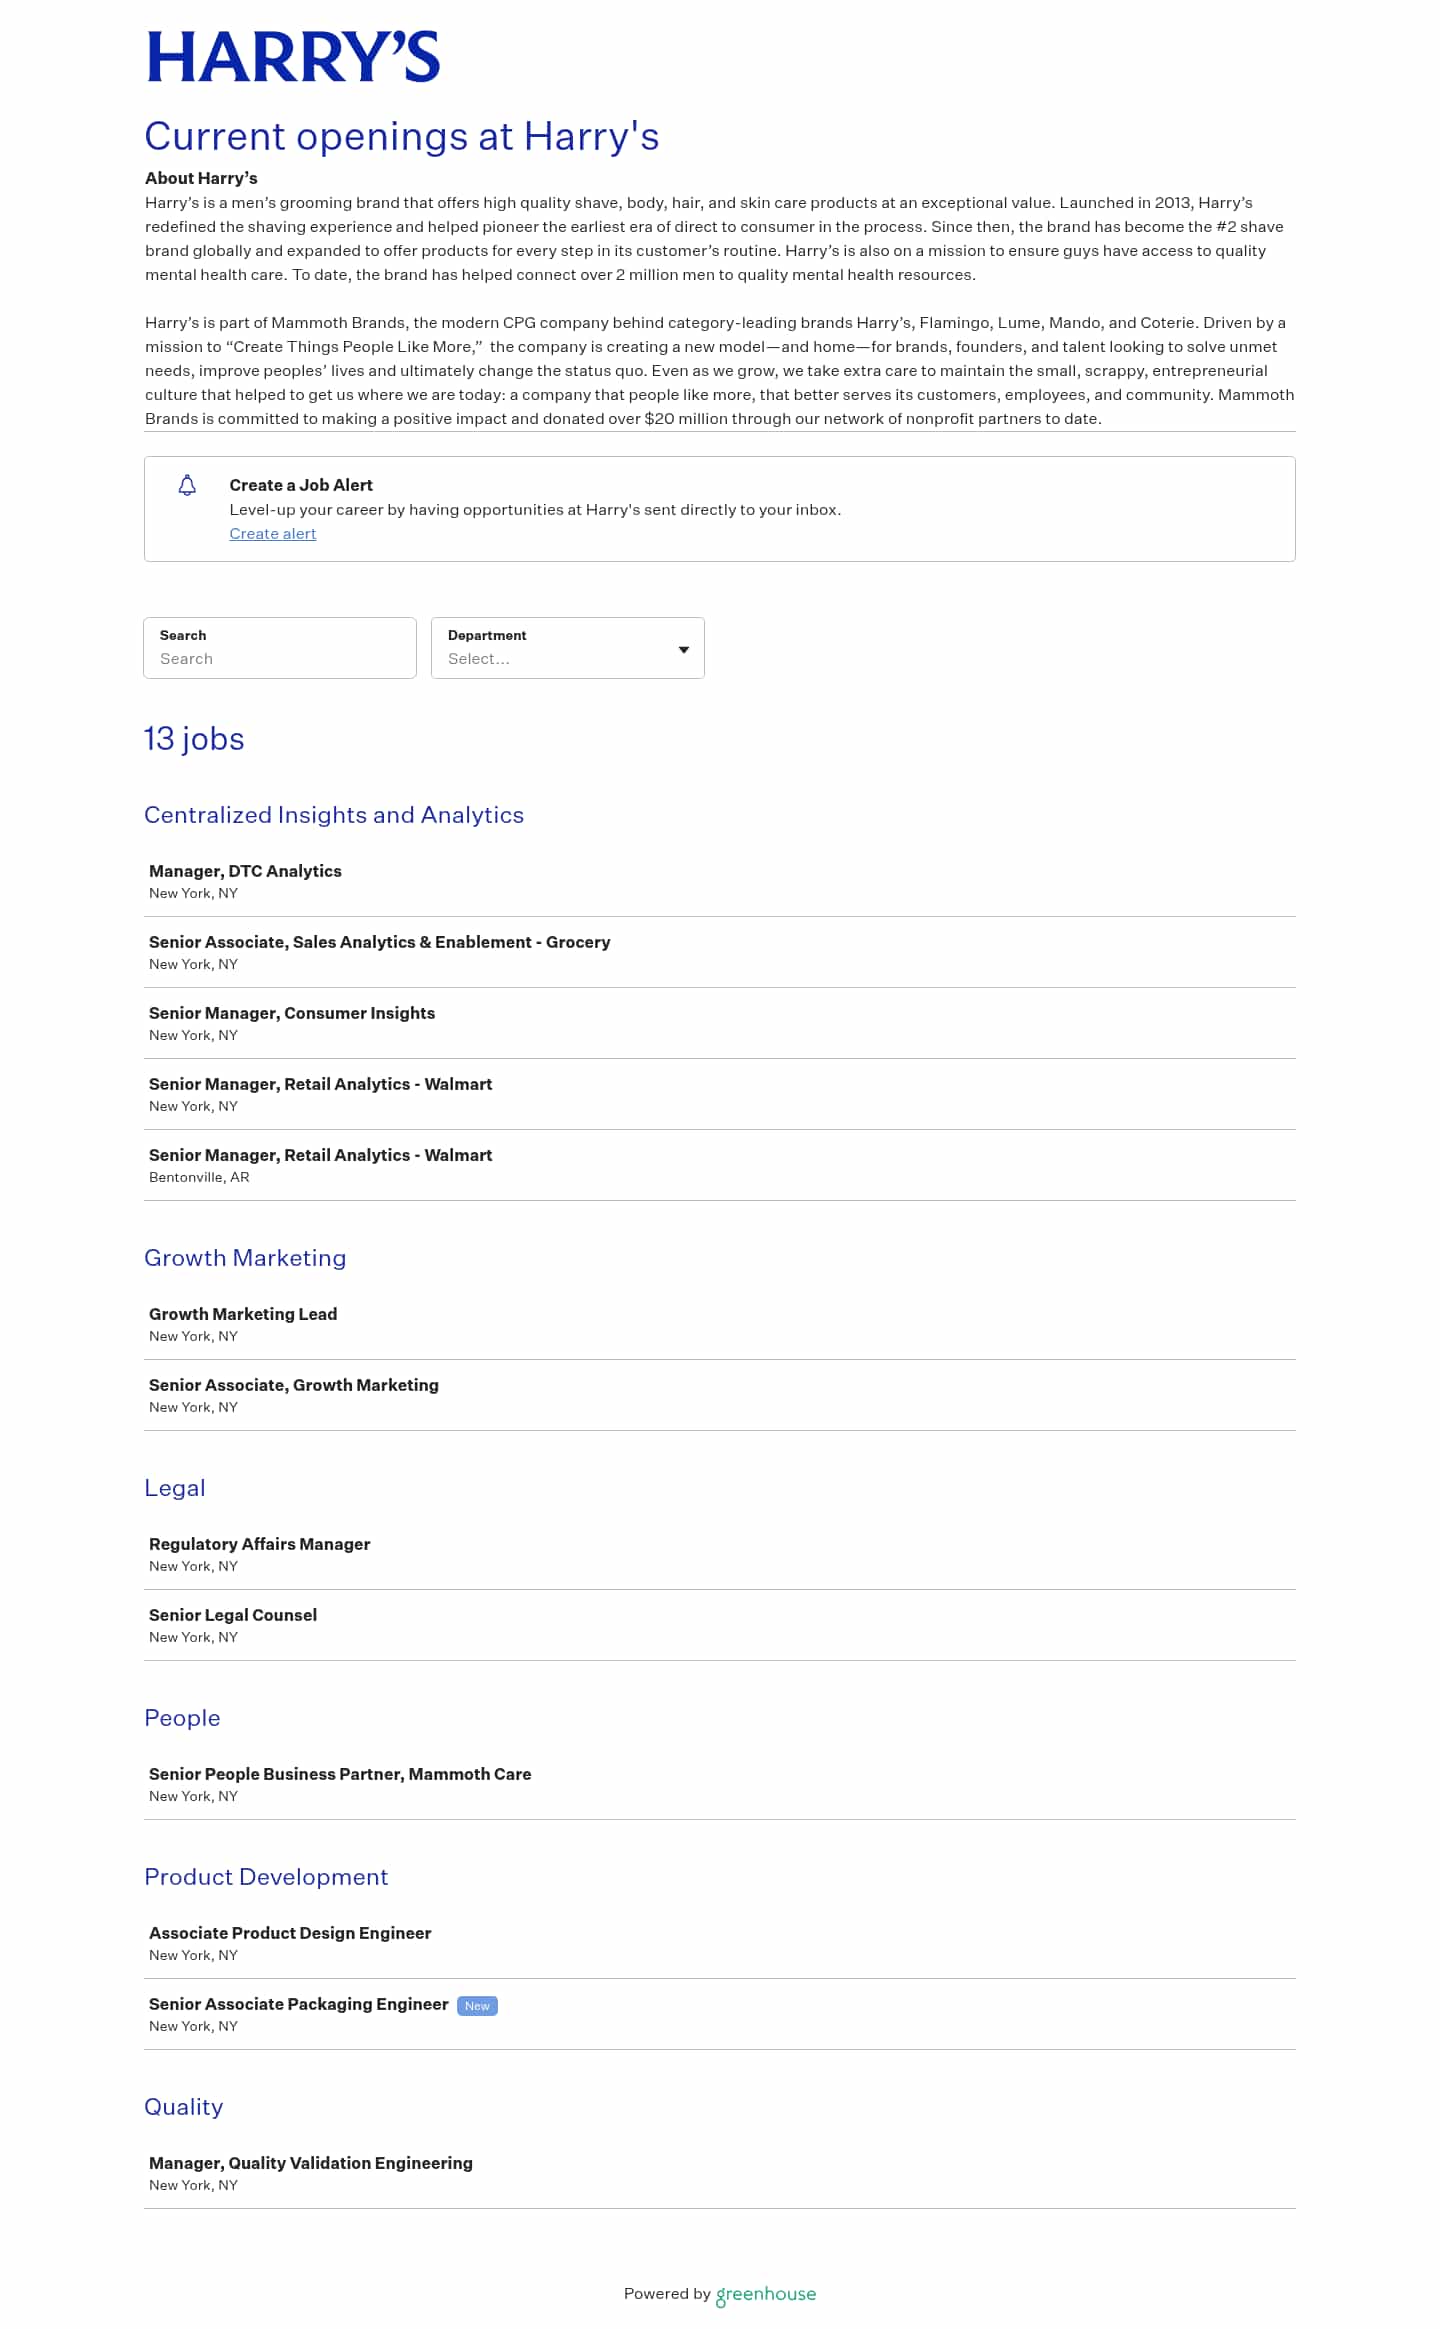
Task: Click the Harry's logo
Action: coord(293,57)
